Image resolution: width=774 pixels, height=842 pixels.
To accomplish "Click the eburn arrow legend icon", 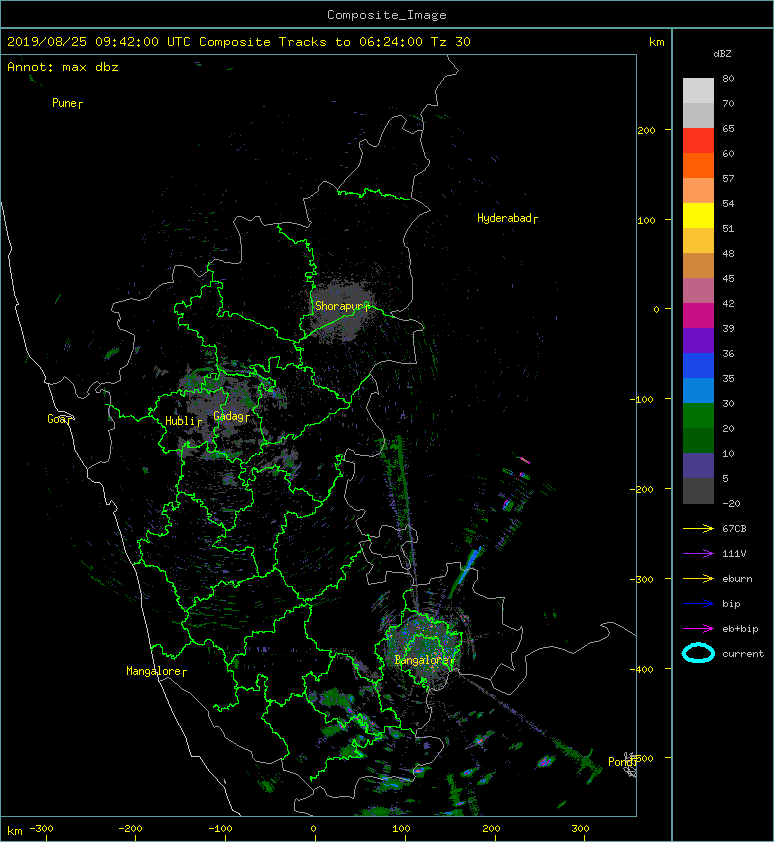I will [x=698, y=579].
